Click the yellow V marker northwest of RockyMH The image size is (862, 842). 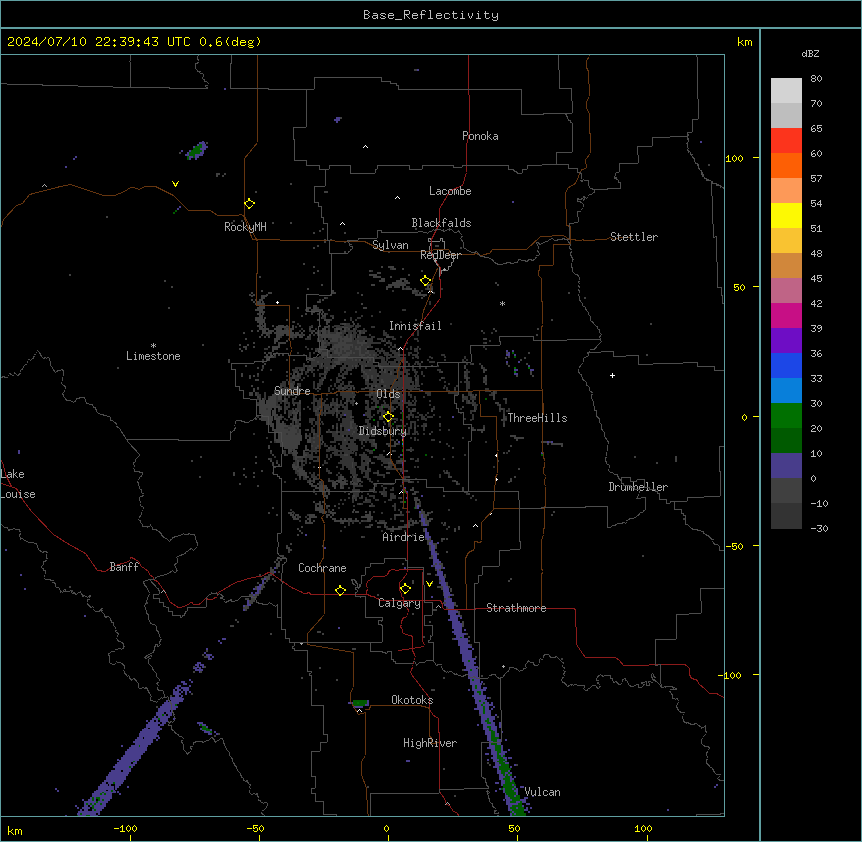(175, 184)
